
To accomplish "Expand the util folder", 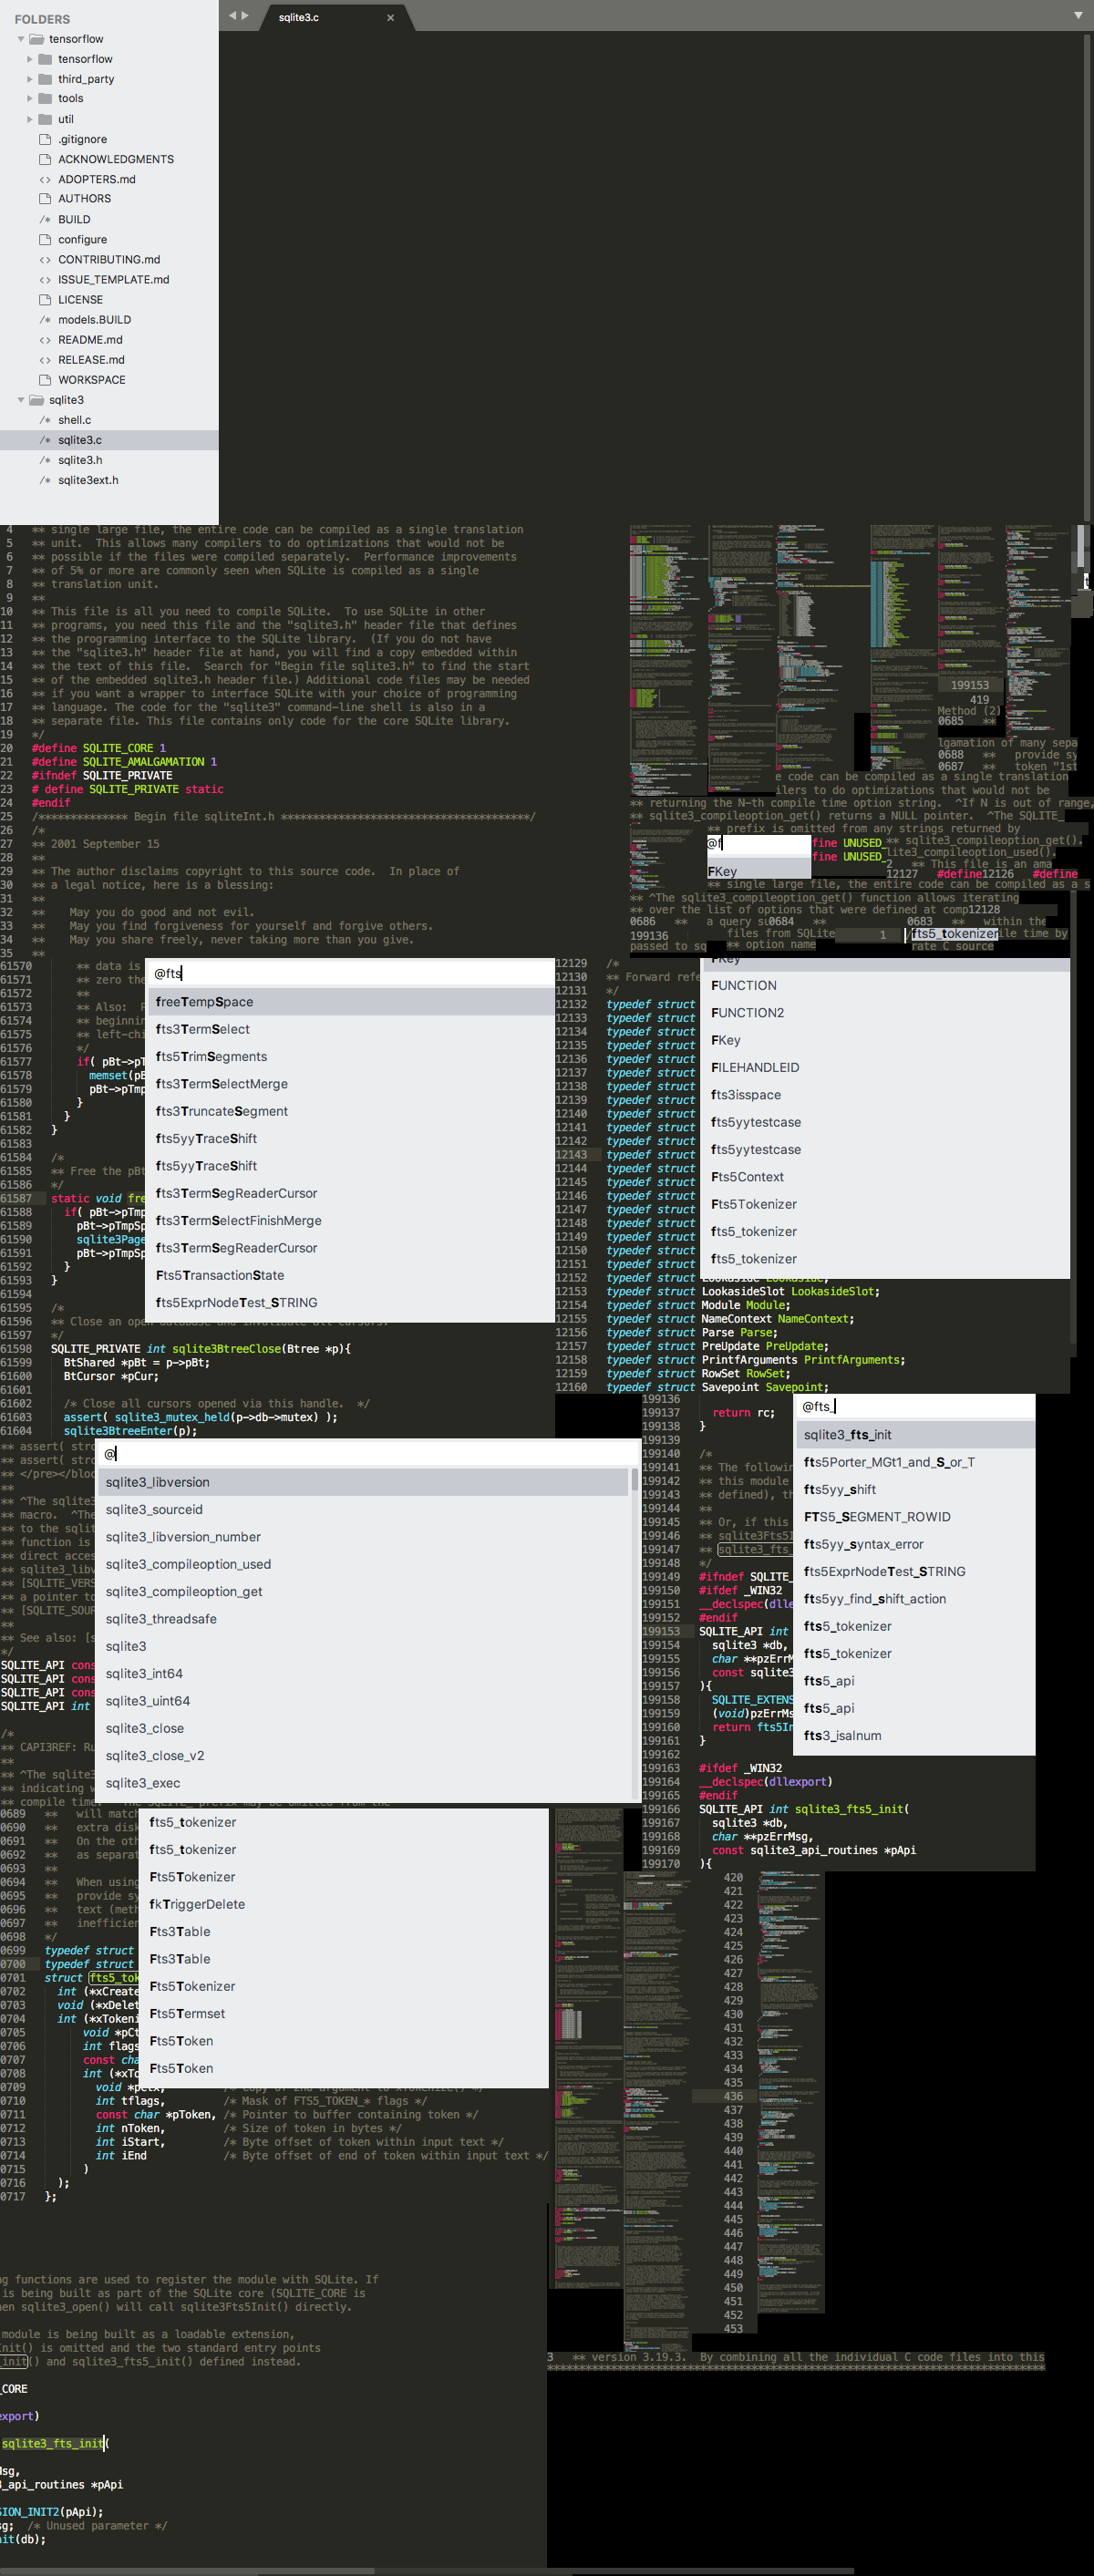I will [30, 119].
